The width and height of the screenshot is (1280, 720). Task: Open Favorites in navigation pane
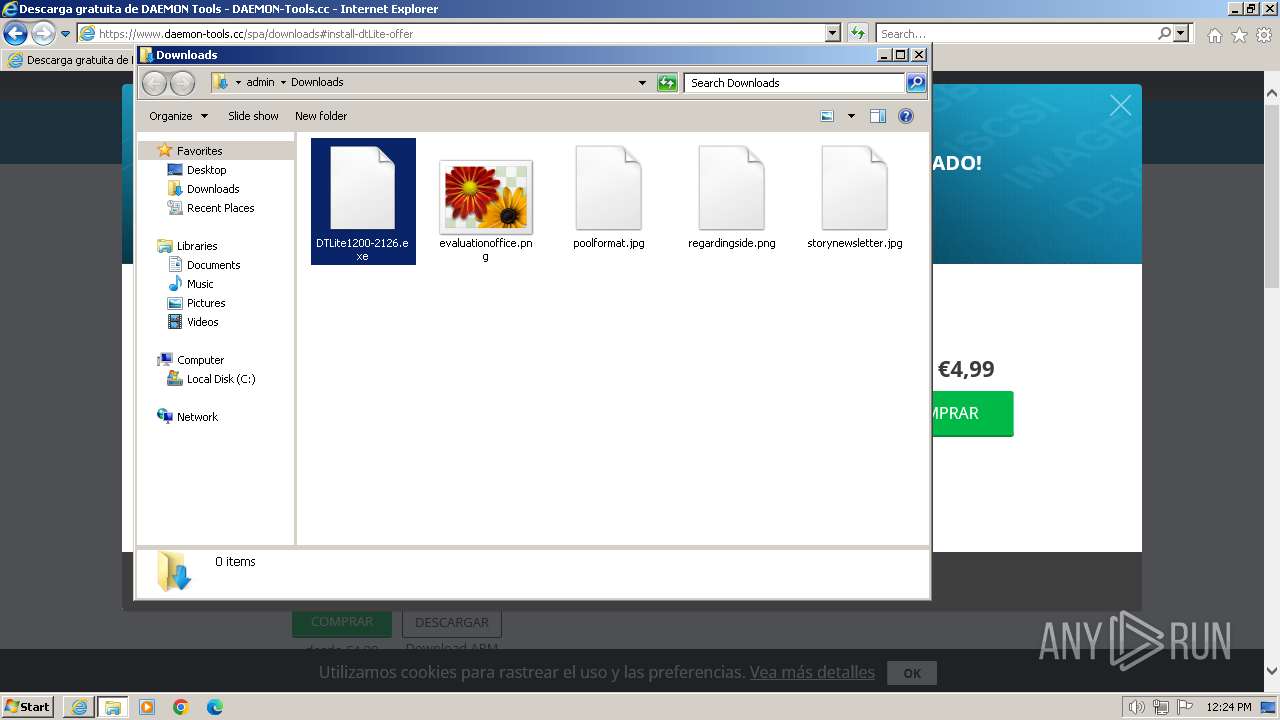[199, 151]
